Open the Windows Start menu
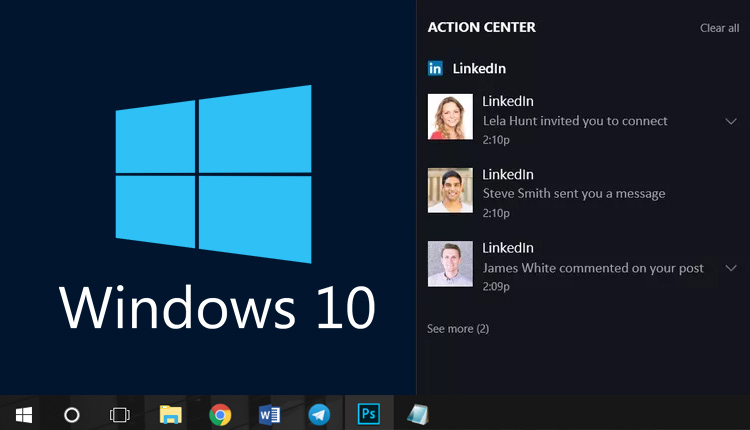This screenshot has height=430, width=750. (24, 415)
